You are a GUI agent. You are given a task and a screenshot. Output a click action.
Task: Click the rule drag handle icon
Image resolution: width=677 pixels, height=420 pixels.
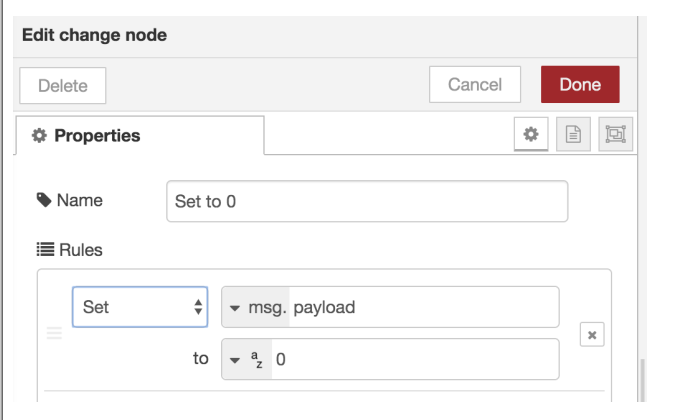[x=54, y=334]
